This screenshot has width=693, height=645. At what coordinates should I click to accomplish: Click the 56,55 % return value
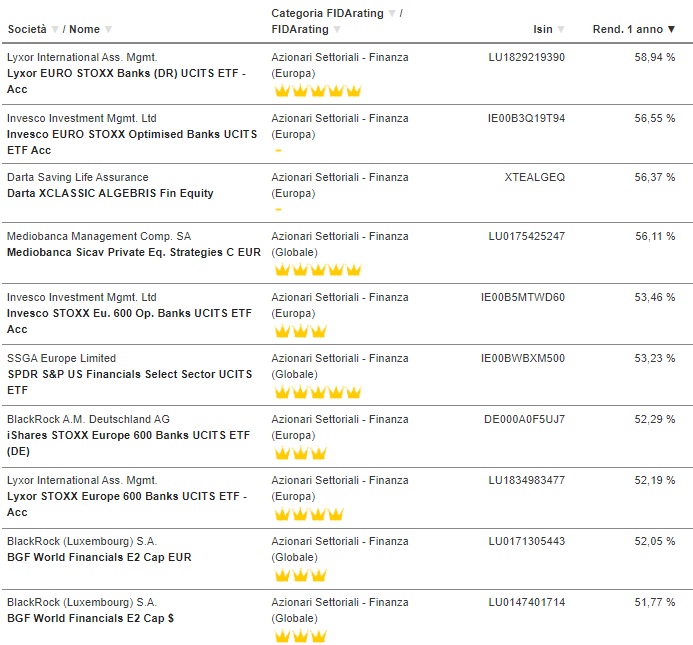pos(655,118)
